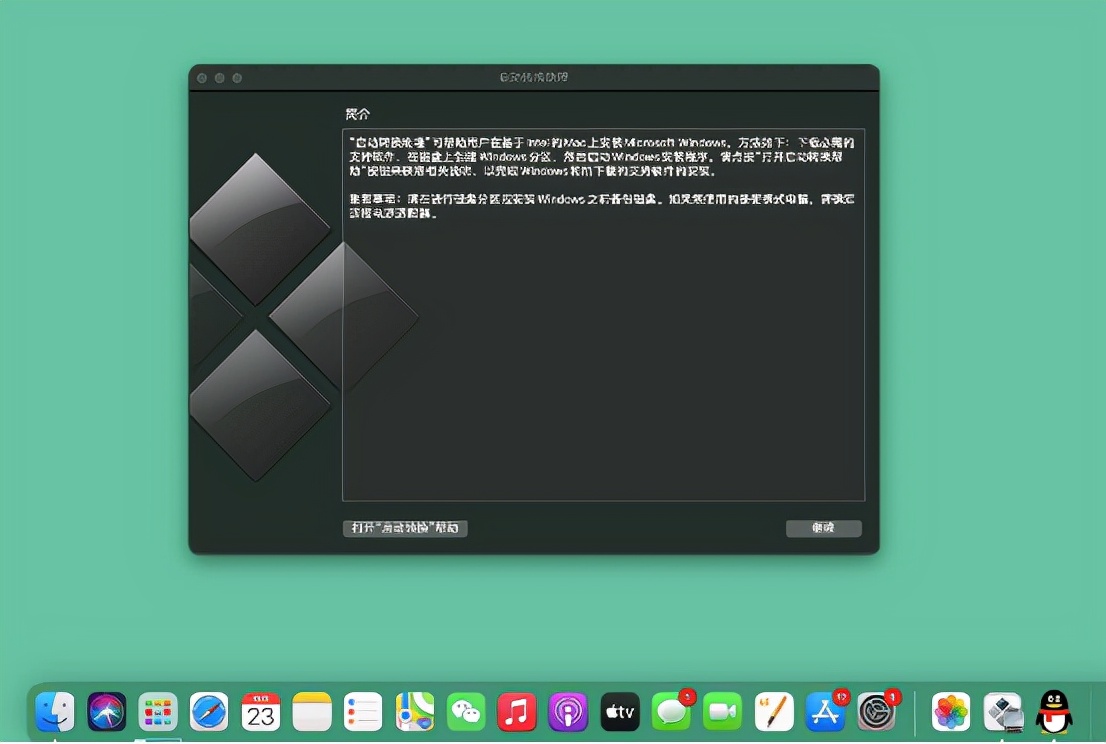Open Launchpad from the Dock
The width and height of the screenshot is (1106, 744).
(158, 711)
